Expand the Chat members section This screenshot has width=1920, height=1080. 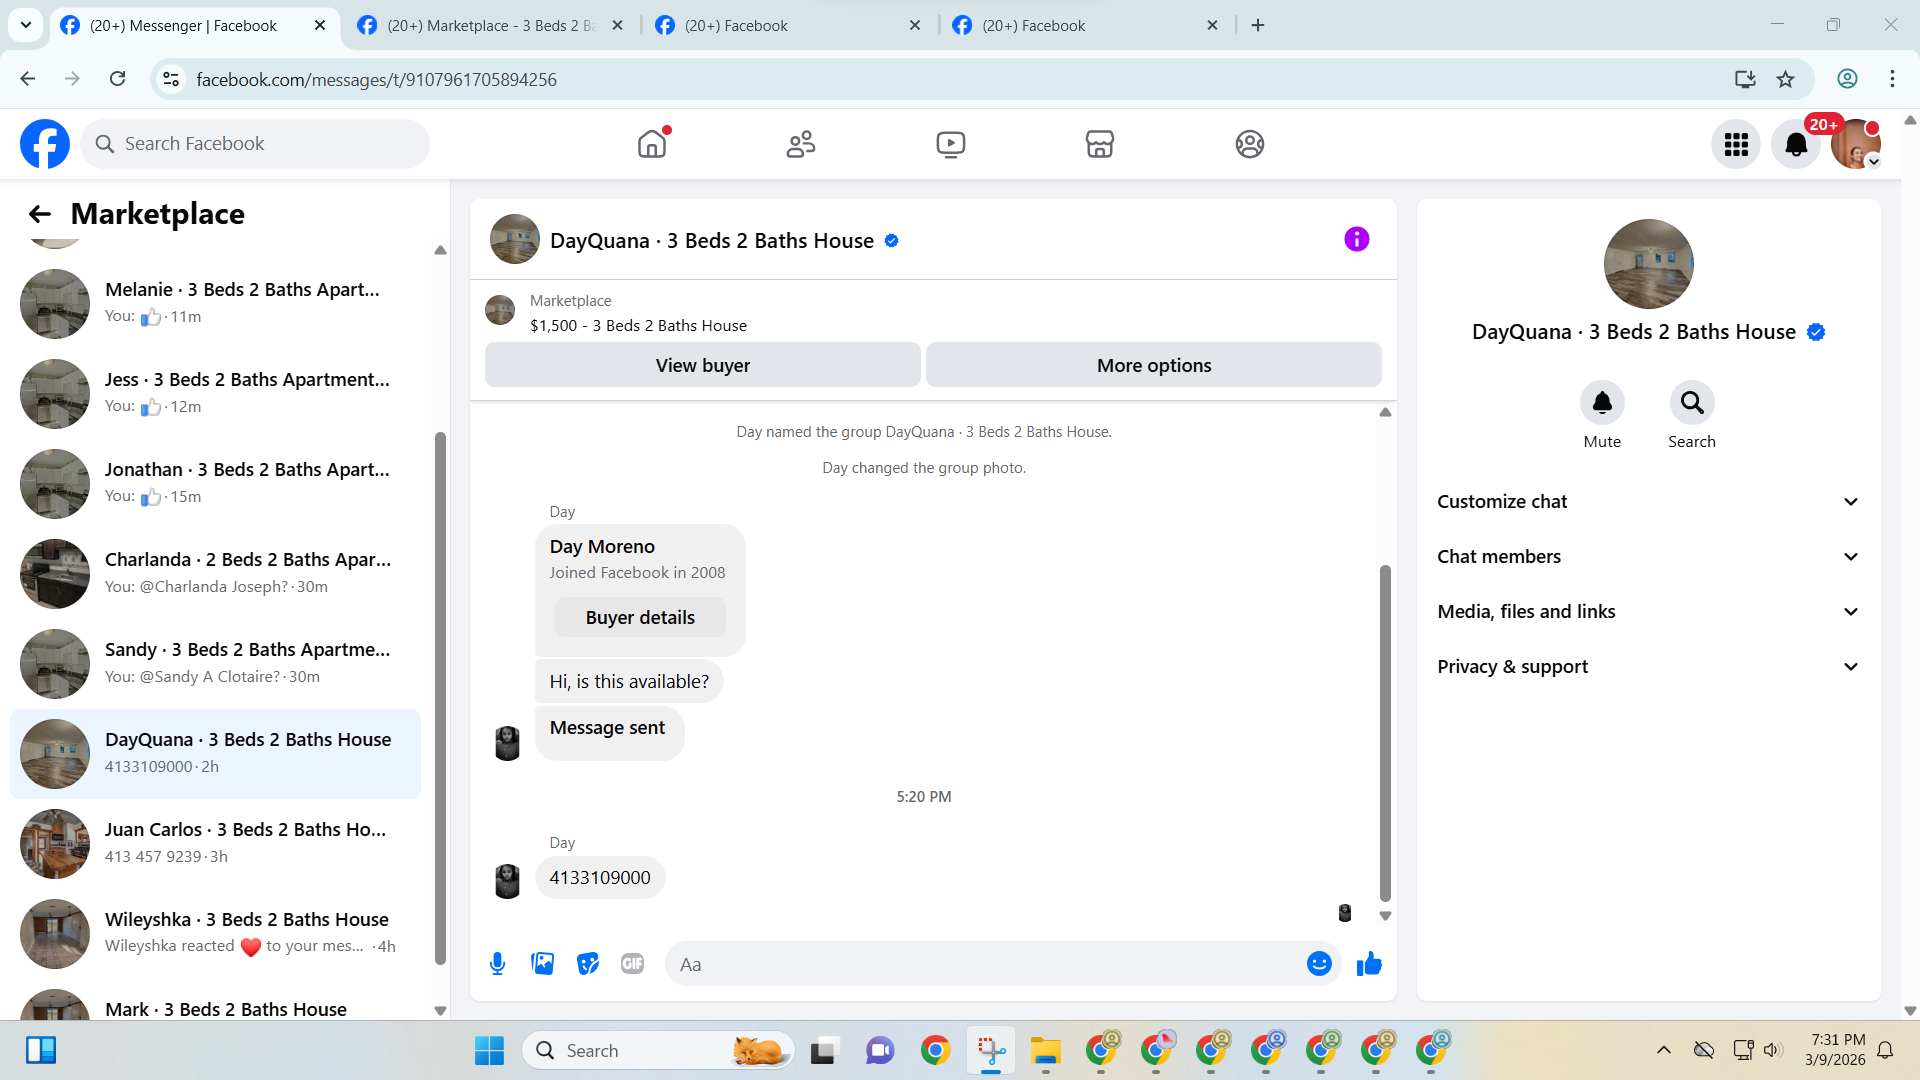click(1648, 557)
